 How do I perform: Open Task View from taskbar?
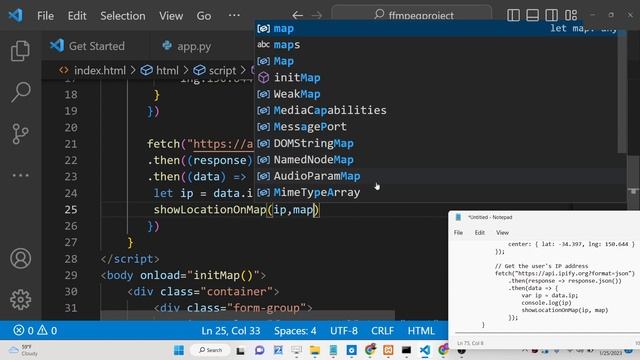coord(240,350)
